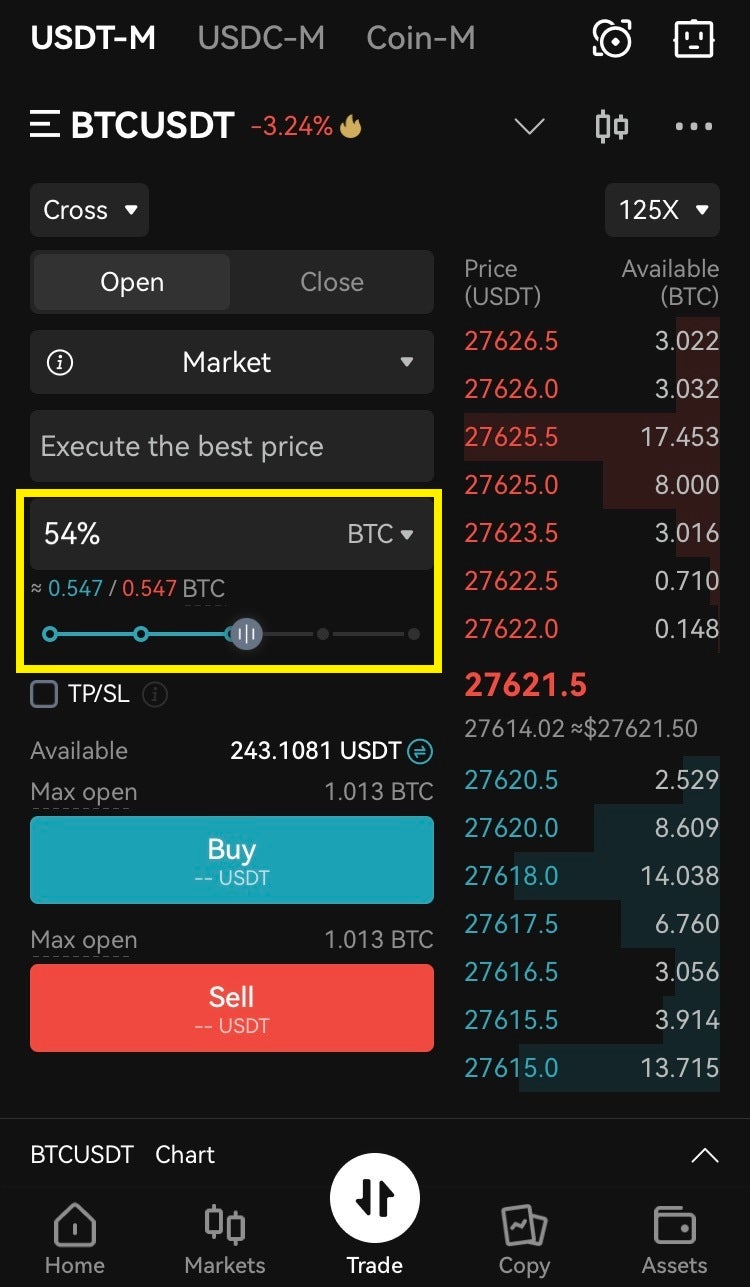Expand the BTC unit dropdown
750x1287 pixels.
pyautogui.click(x=380, y=534)
